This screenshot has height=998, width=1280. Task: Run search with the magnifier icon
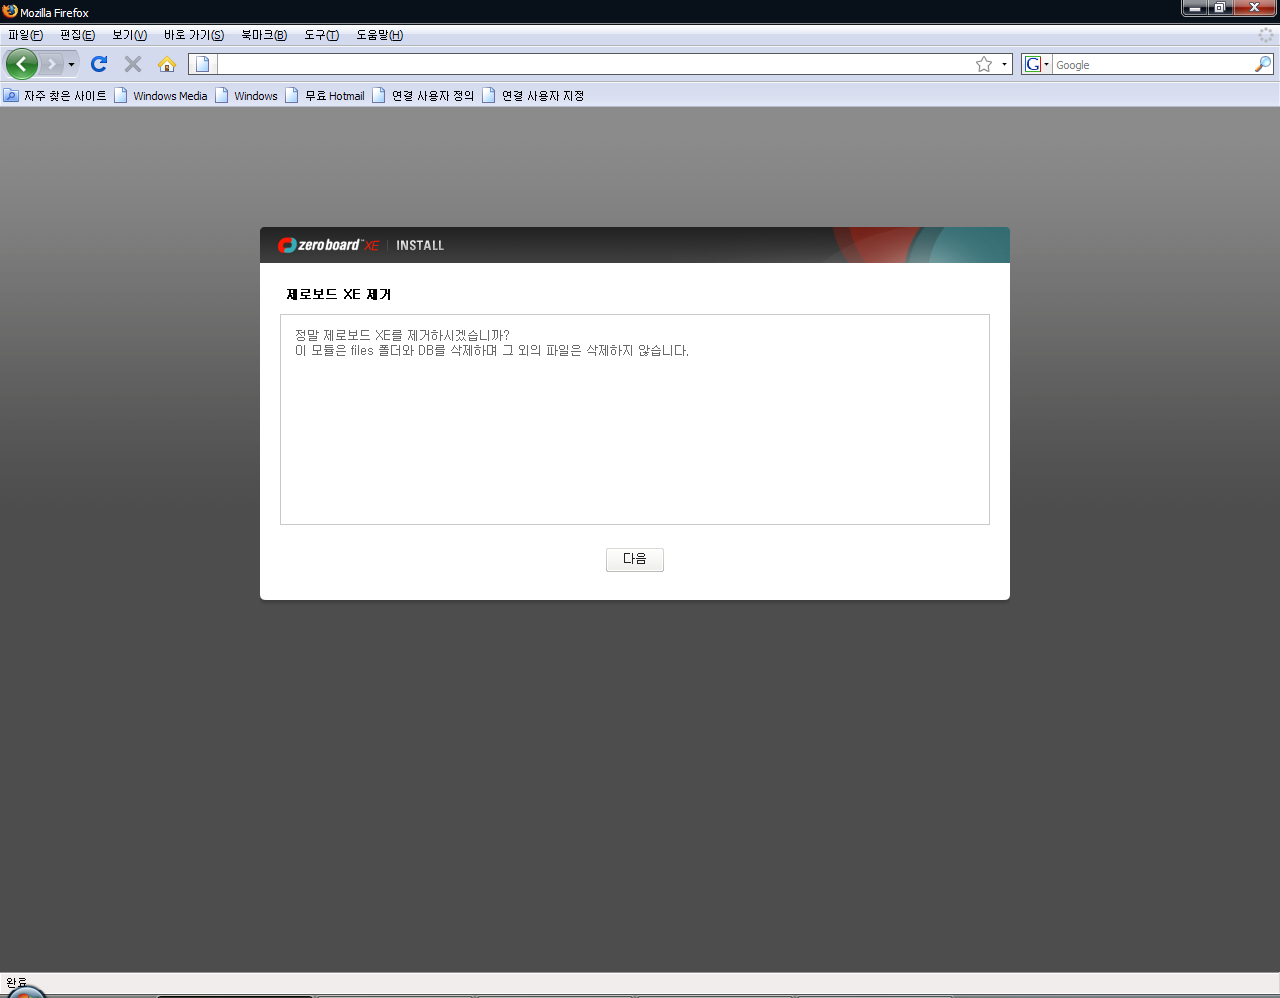pyautogui.click(x=1263, y=64)
